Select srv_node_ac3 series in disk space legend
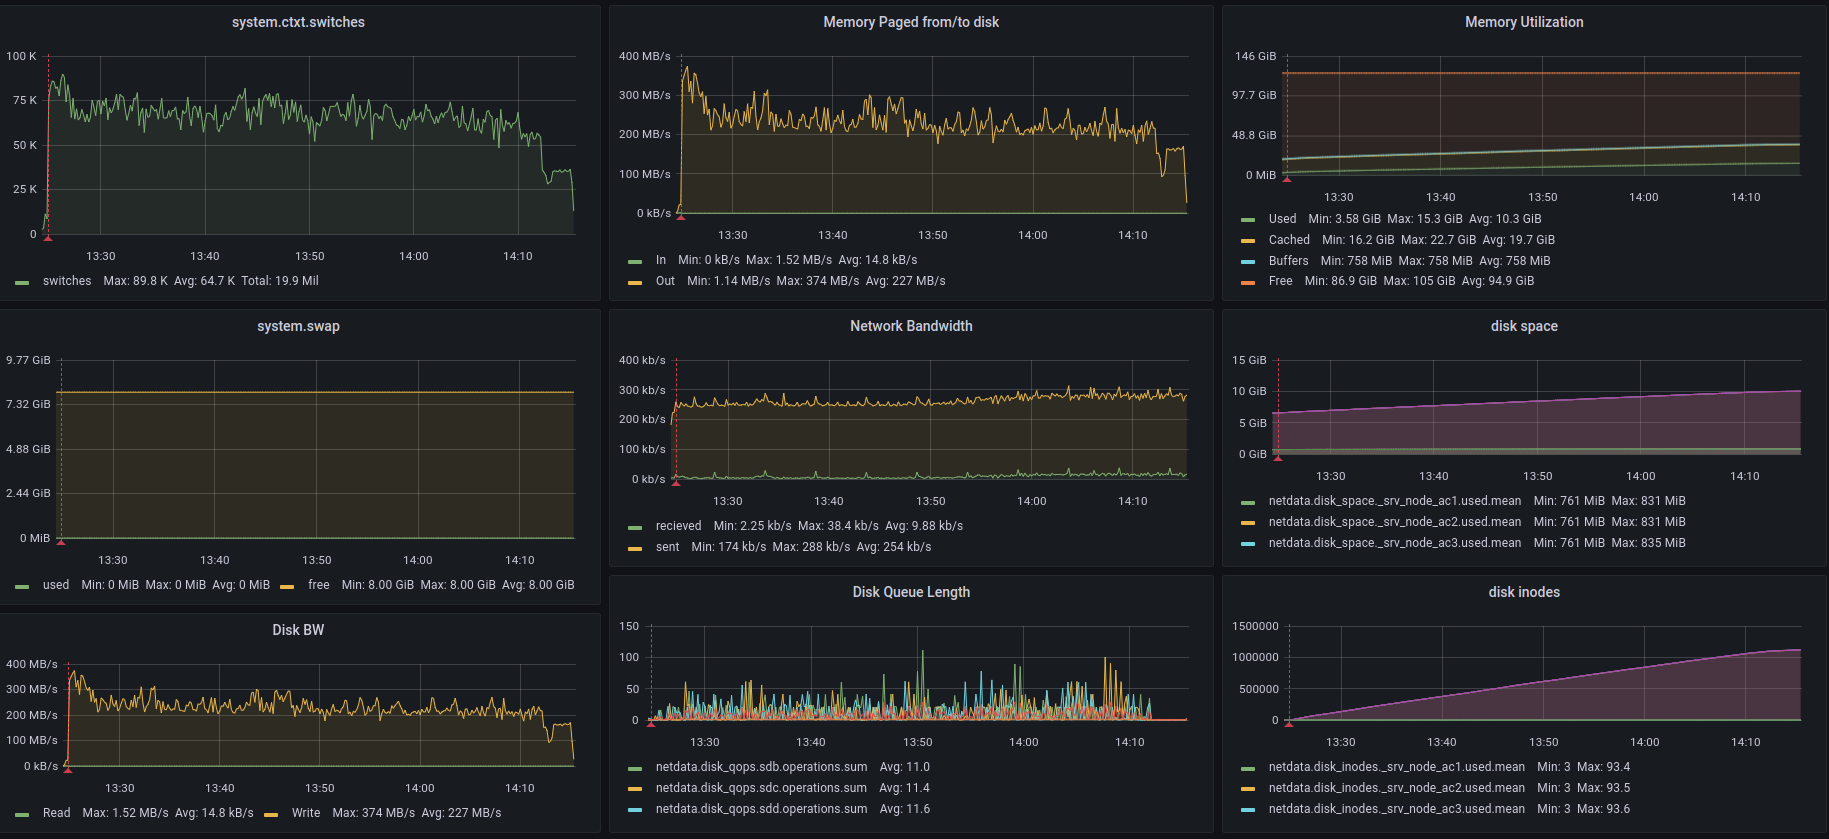The image size is (1829, 839). [1394, 543]
